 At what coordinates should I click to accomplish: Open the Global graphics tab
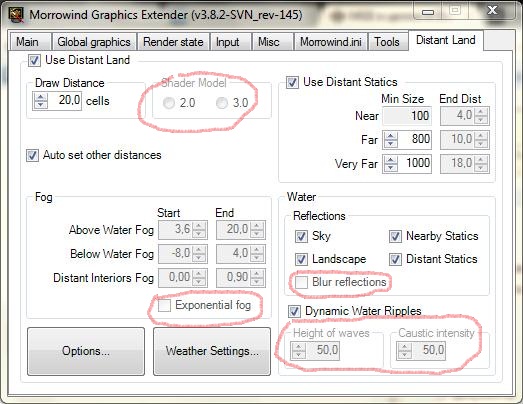tap(94, 42)
